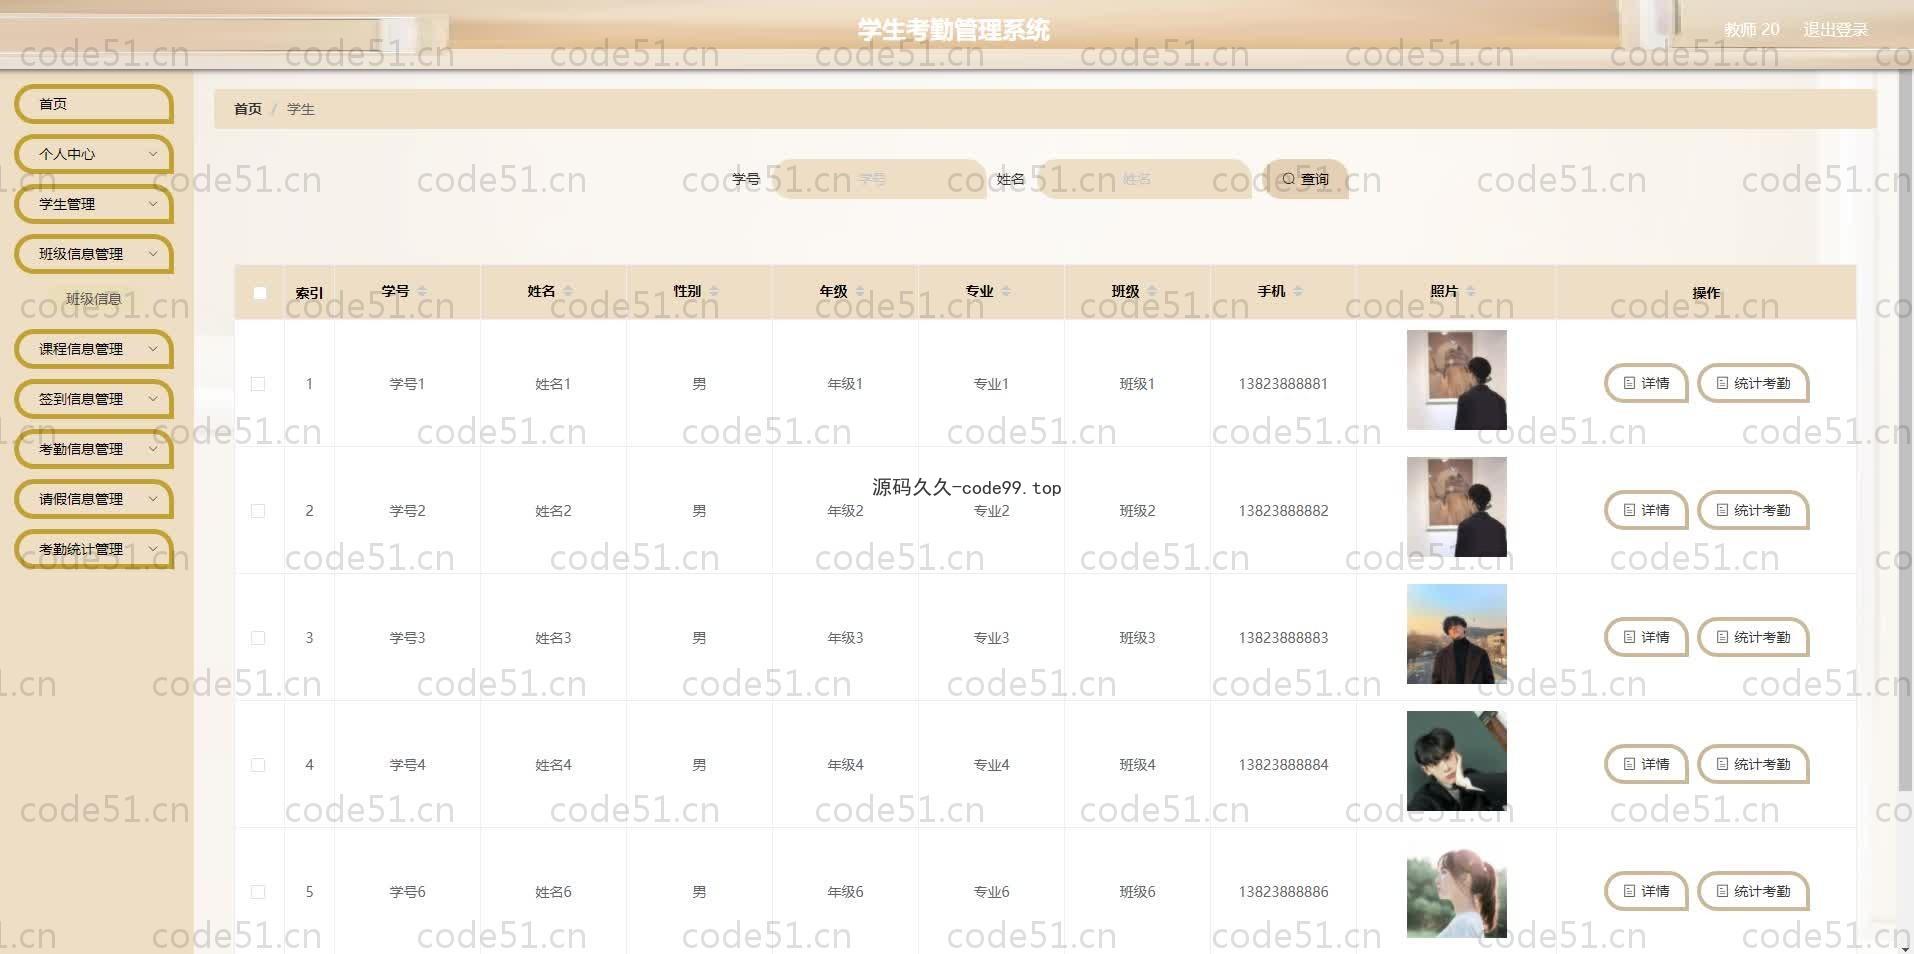Select checkbox for row 学号2
The height and width of the screenshot is (954, 1914).
click(258, 511)
